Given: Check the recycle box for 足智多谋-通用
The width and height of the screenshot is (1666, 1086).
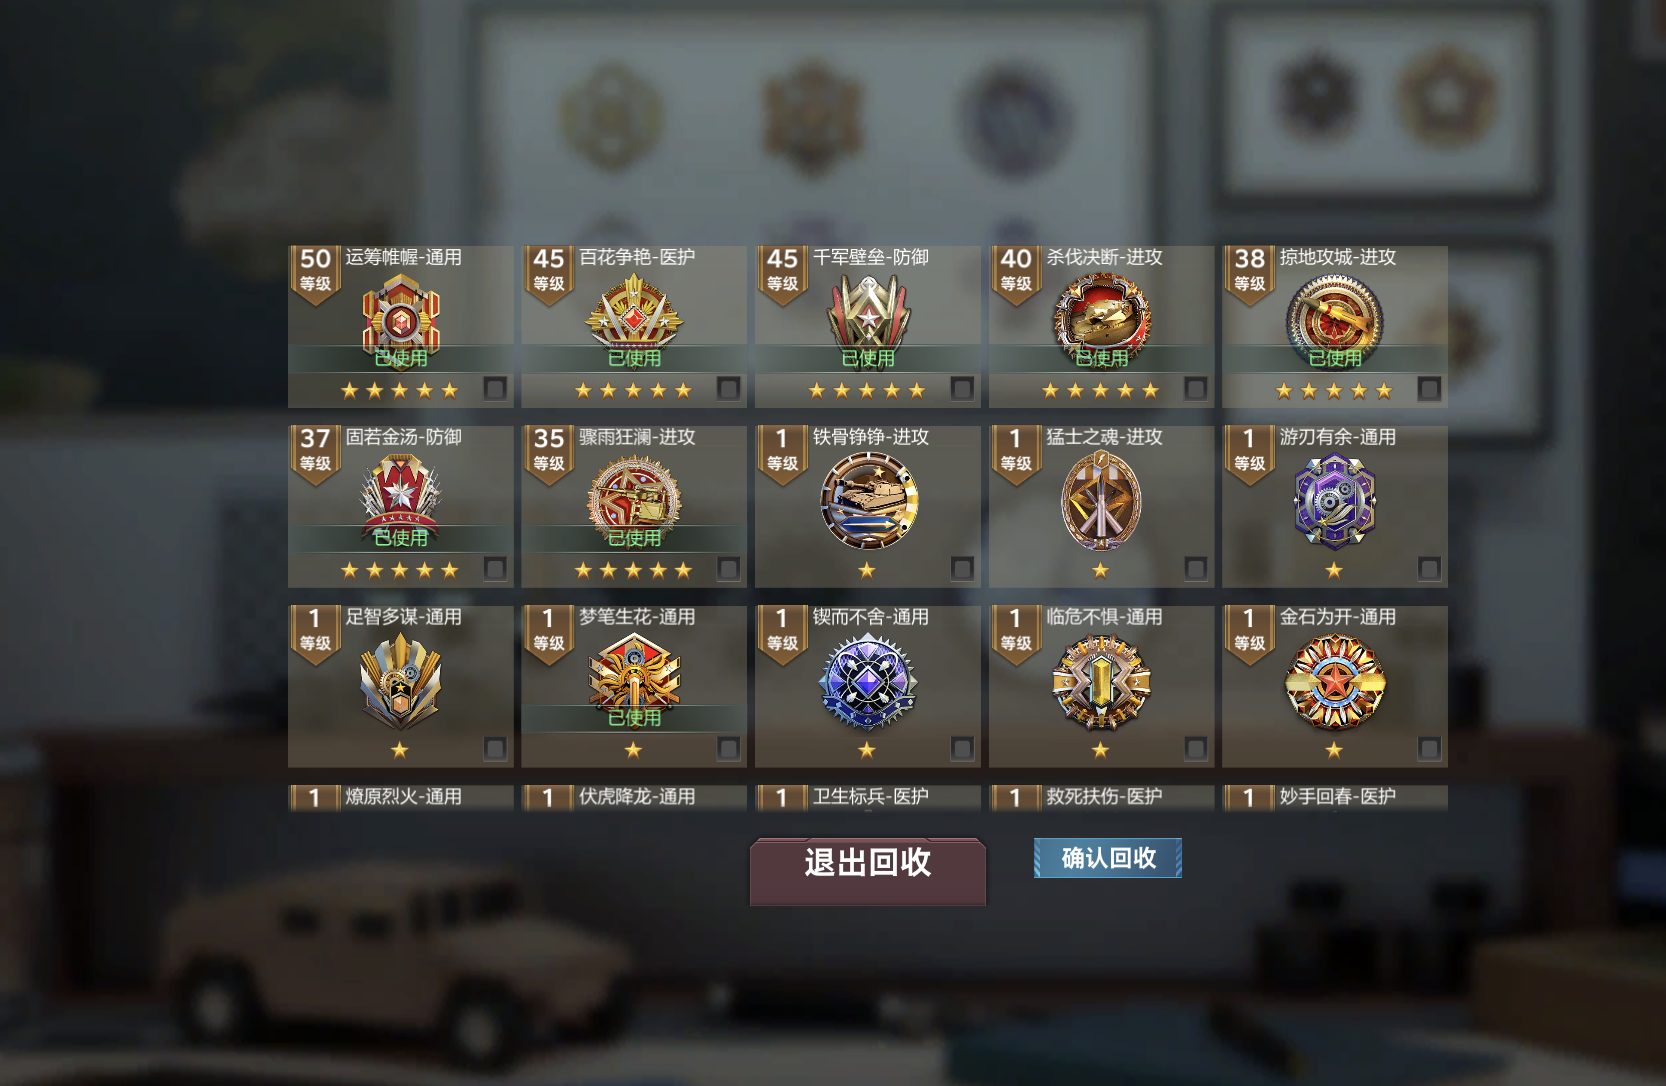Looking at the screenshot, I should (x=495, y=748).
